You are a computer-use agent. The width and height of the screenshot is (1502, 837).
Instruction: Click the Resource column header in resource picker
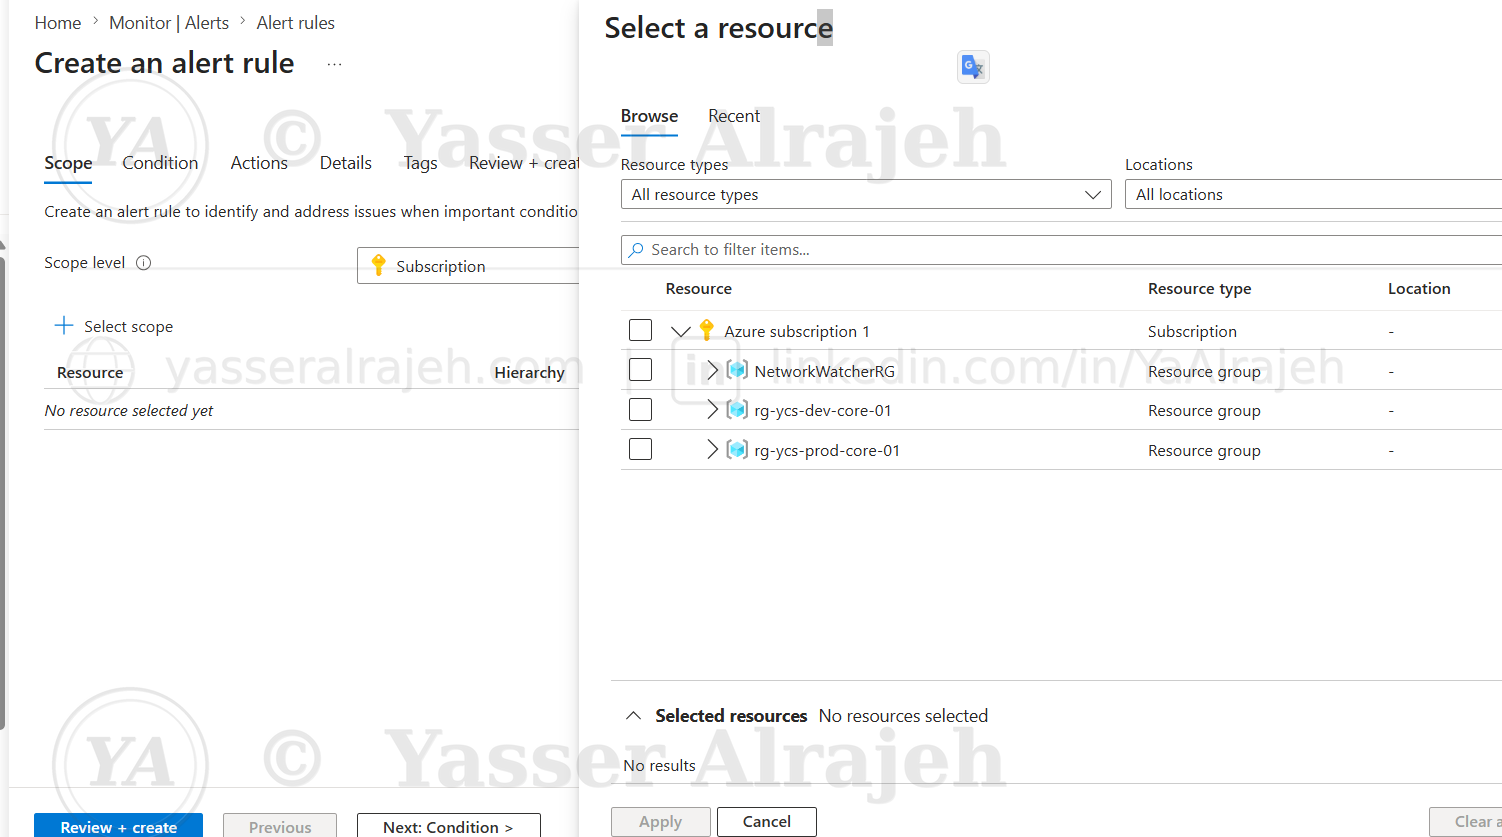(699, 289)
